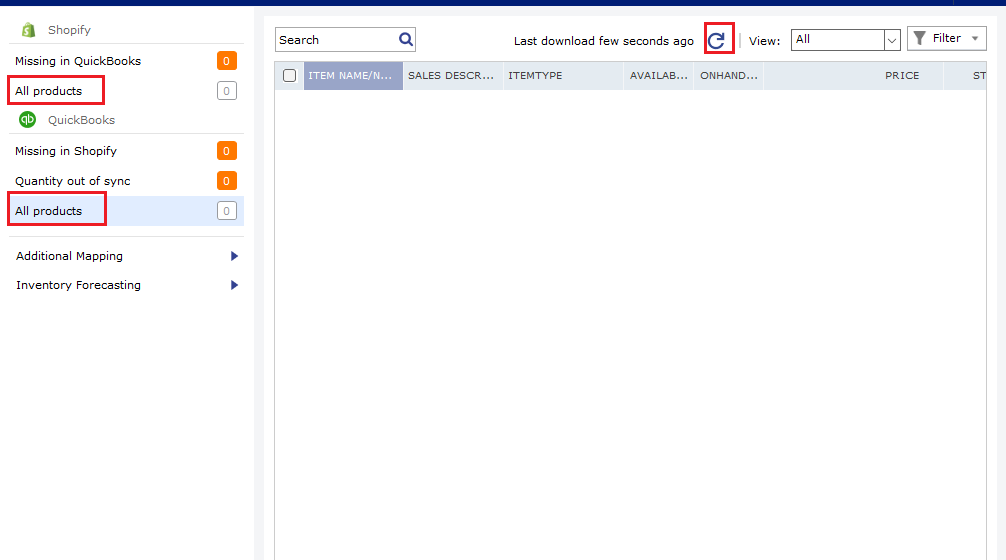
Task: Sort by ONHAND... column header
Action: point(729,76)
